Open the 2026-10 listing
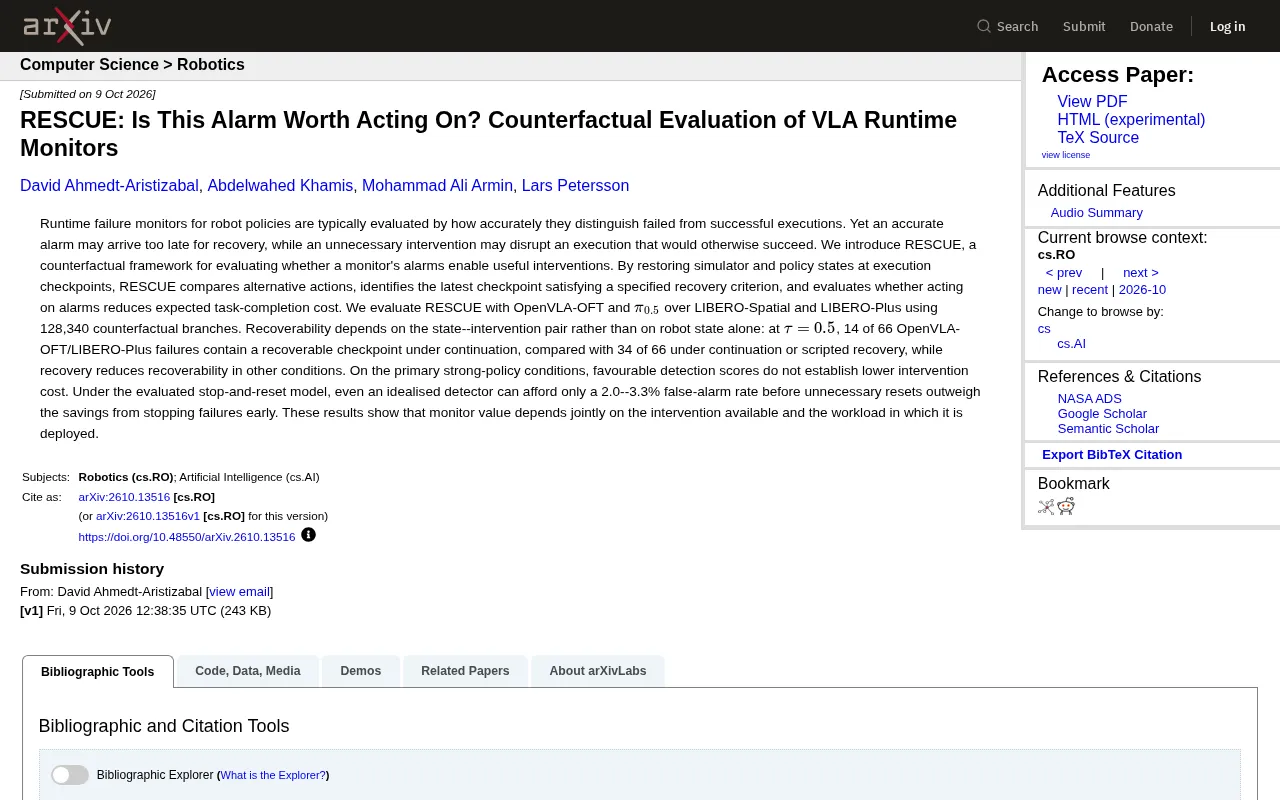 tap(1142, 290)
